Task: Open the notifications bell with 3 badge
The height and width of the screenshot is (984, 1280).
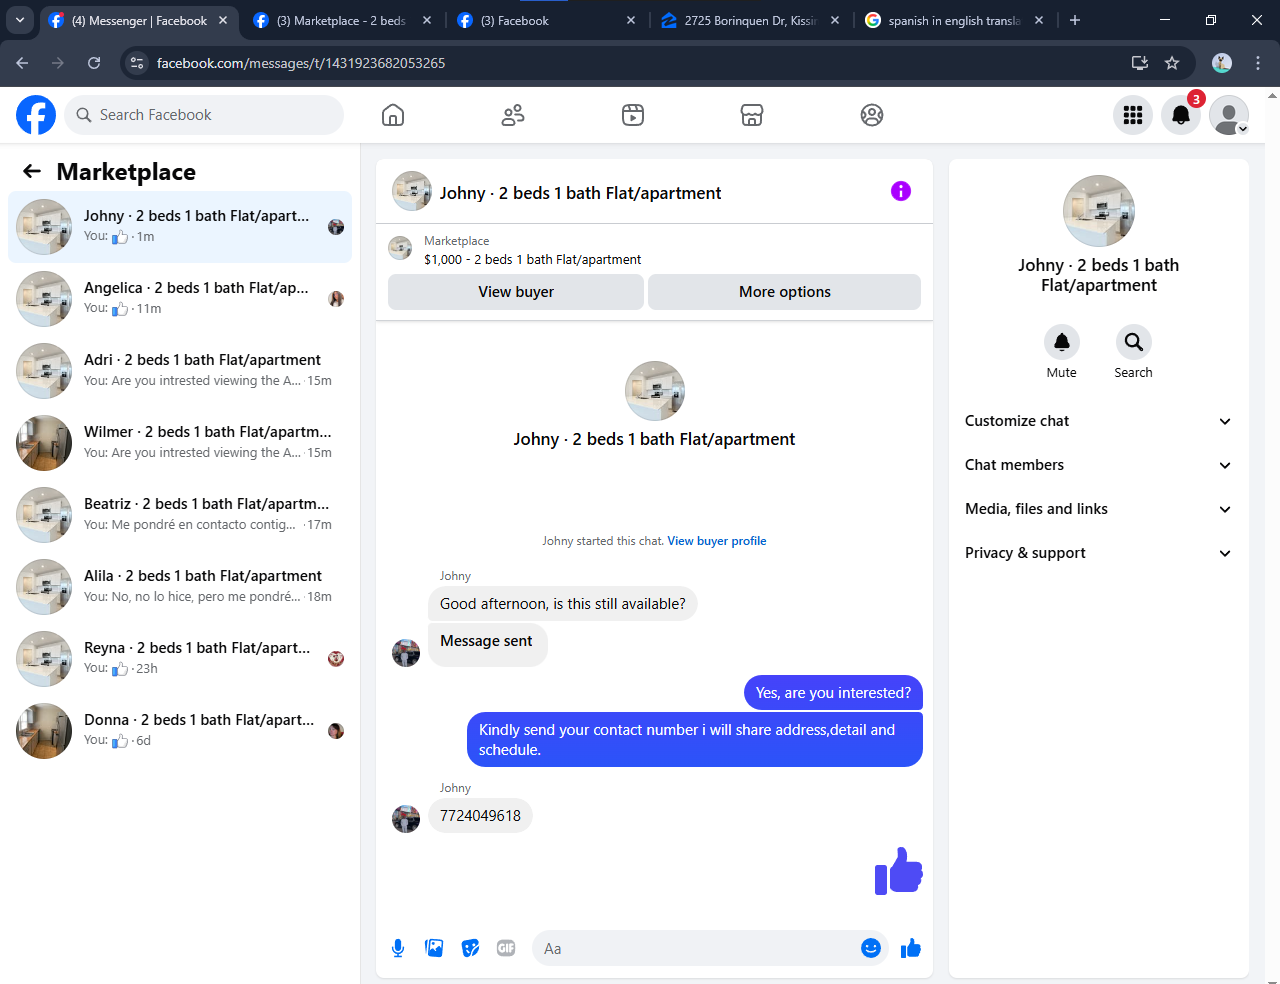Action: (1181, 115)
